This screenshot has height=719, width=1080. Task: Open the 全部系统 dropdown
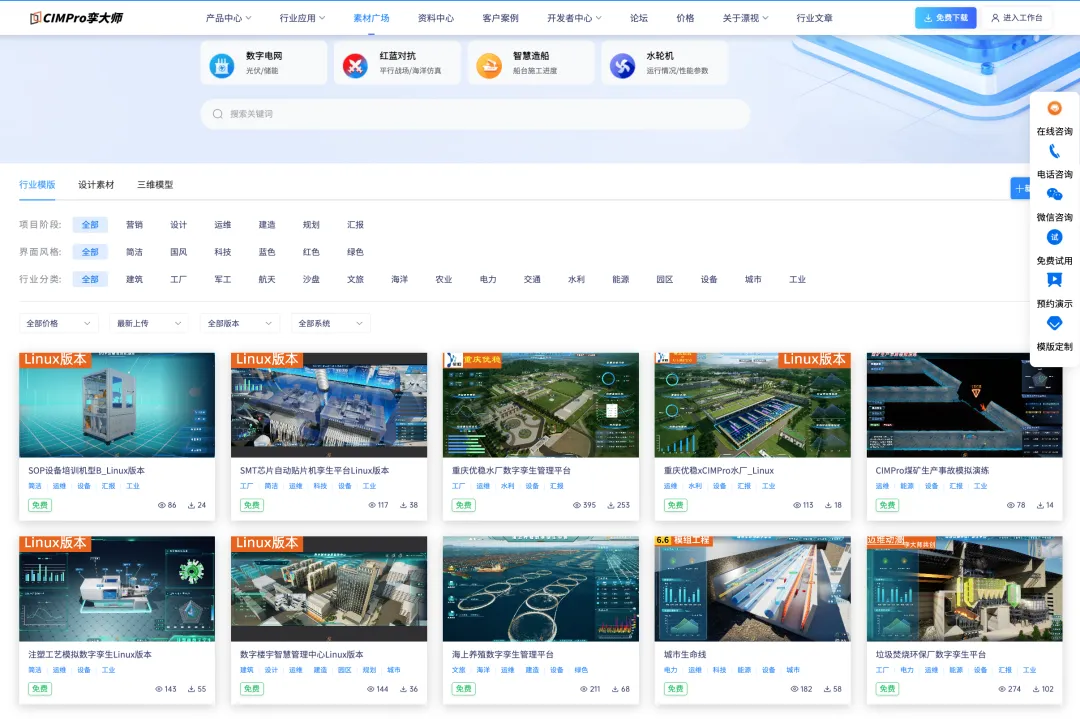331,323
